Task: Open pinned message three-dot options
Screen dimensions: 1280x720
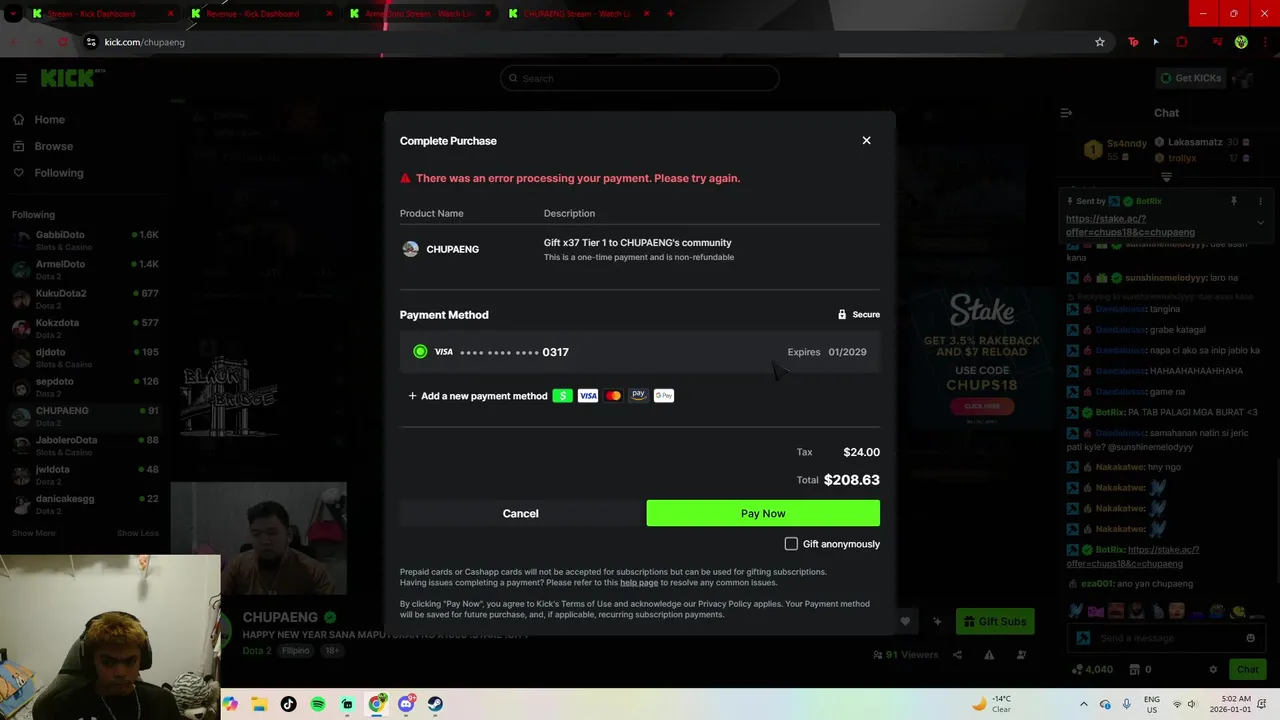Action: tap(1261, 201)
